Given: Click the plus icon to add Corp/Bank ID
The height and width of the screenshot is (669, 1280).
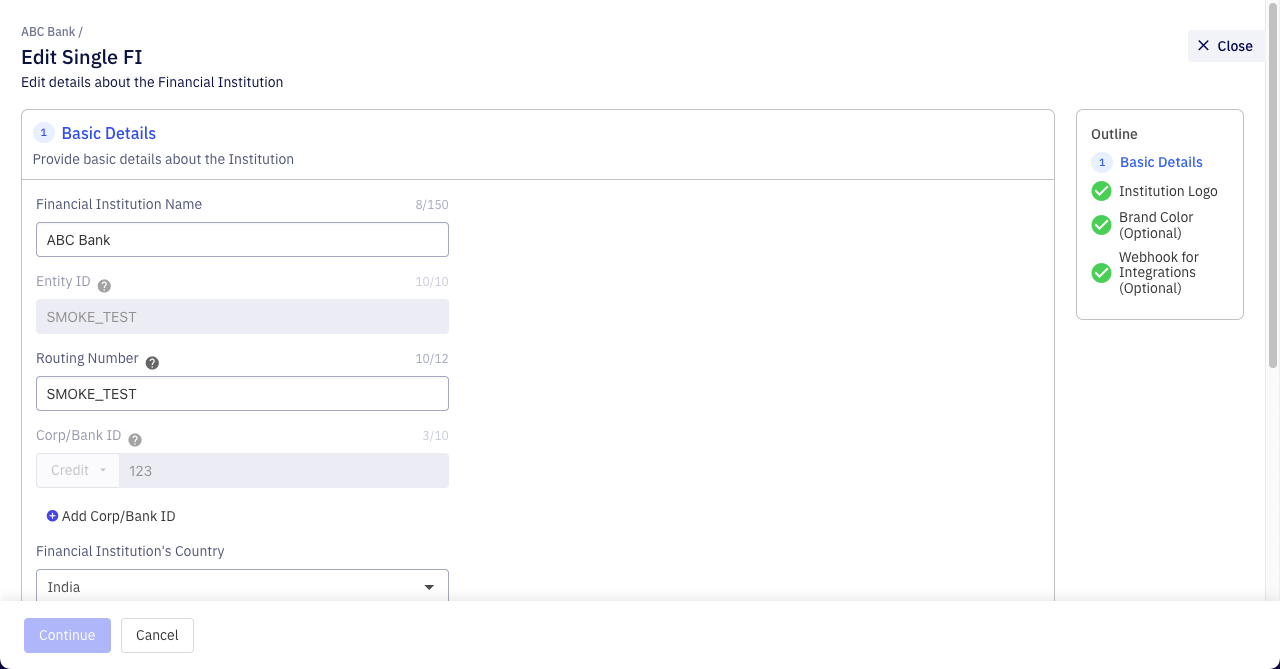Looking at the screenshot, I should (52, 516).
